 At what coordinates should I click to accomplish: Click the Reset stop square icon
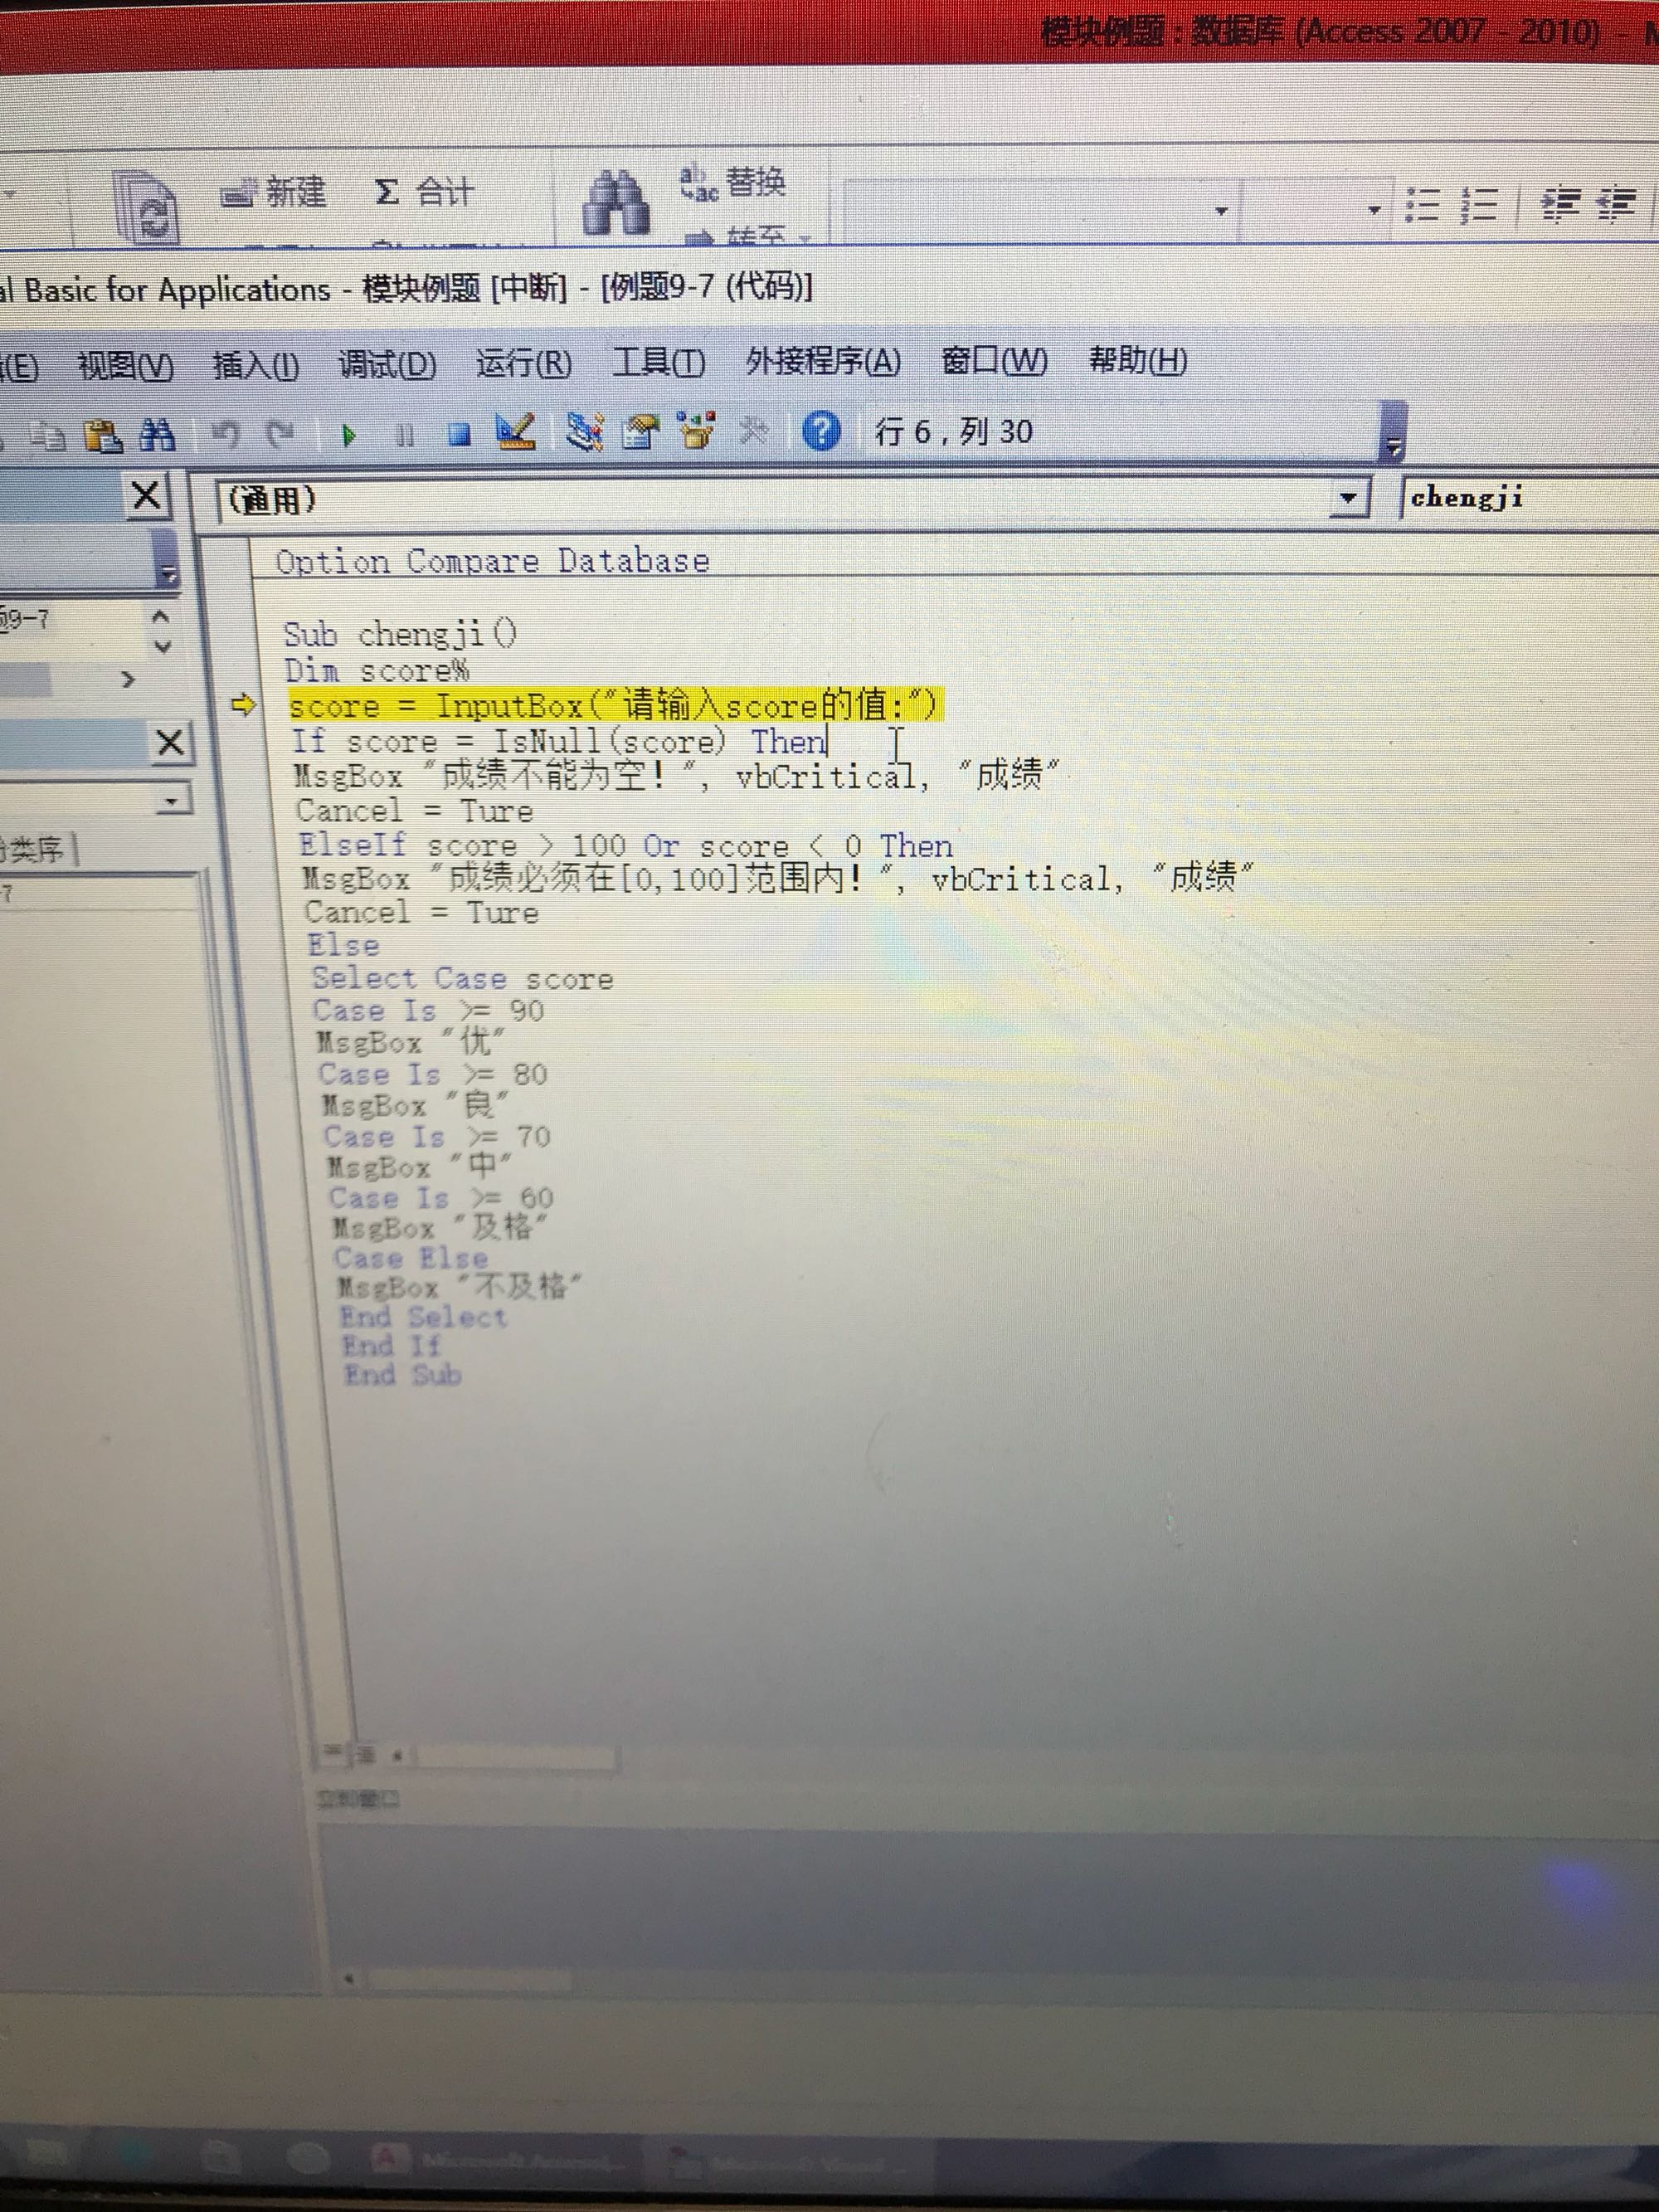pyautogui.click(x=459, y=434)
